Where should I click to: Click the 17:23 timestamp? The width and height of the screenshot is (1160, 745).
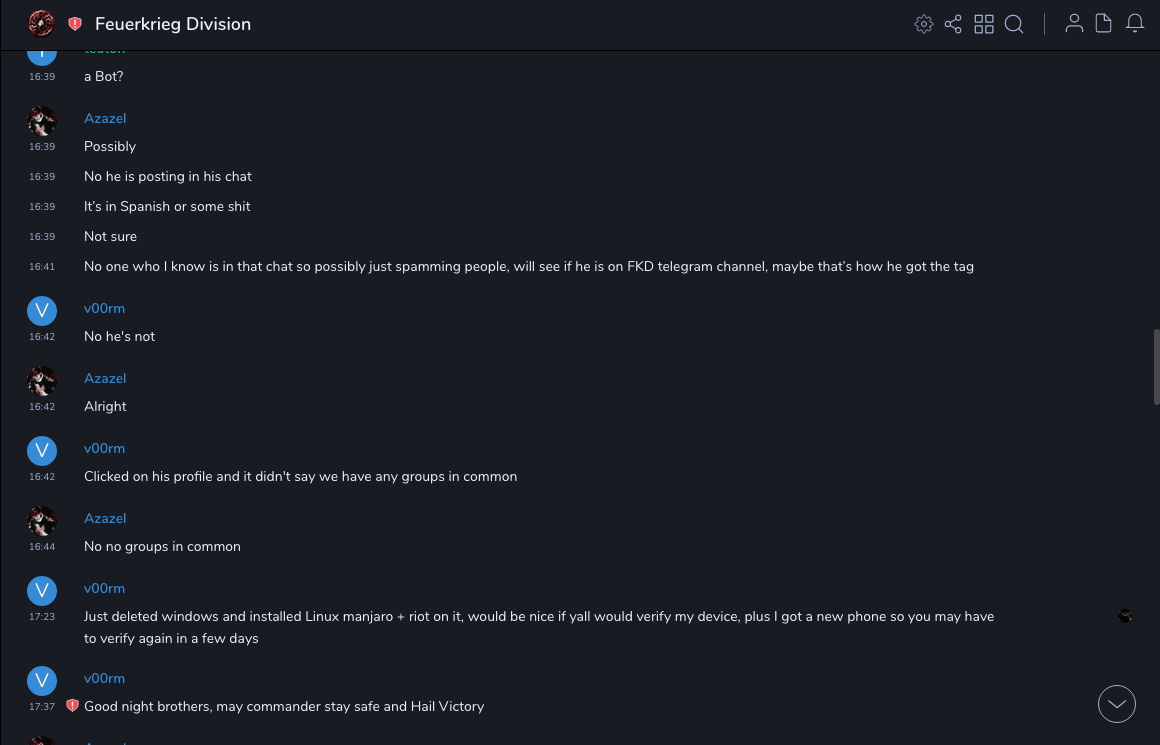coord(42,617)
